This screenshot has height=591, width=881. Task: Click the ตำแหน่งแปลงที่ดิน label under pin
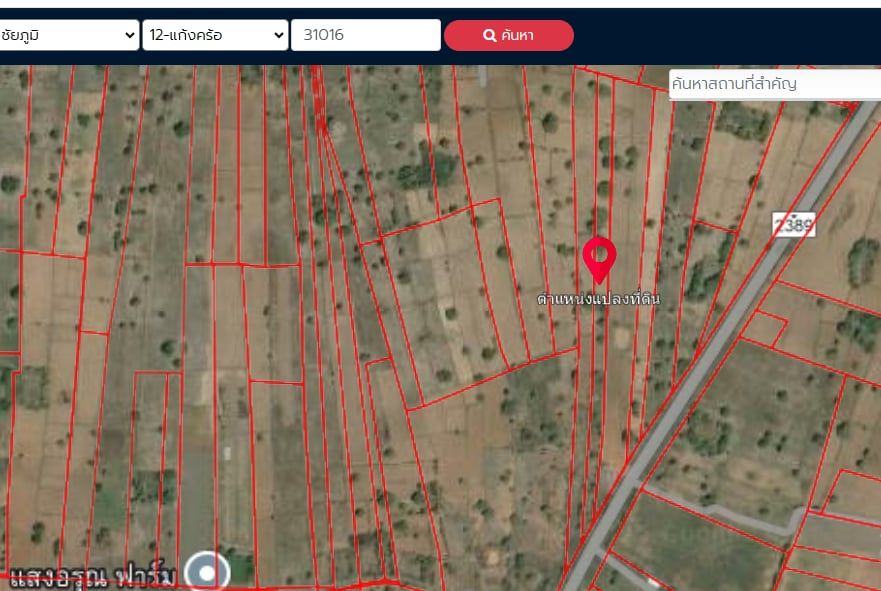coord(598,298)
